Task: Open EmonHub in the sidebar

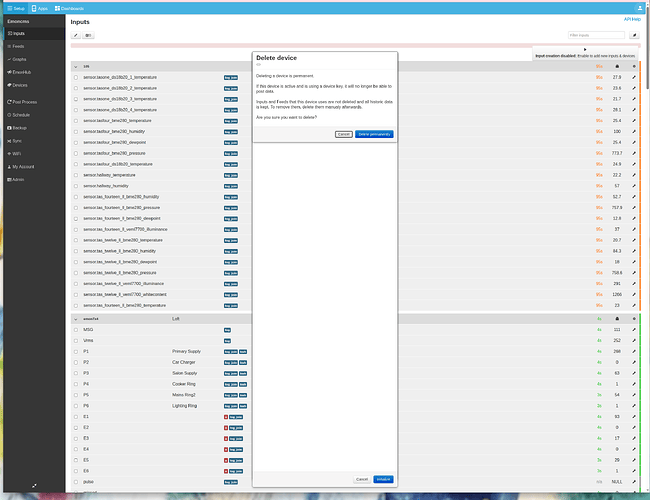Action: pyautogui.click(x=34, y=72)
